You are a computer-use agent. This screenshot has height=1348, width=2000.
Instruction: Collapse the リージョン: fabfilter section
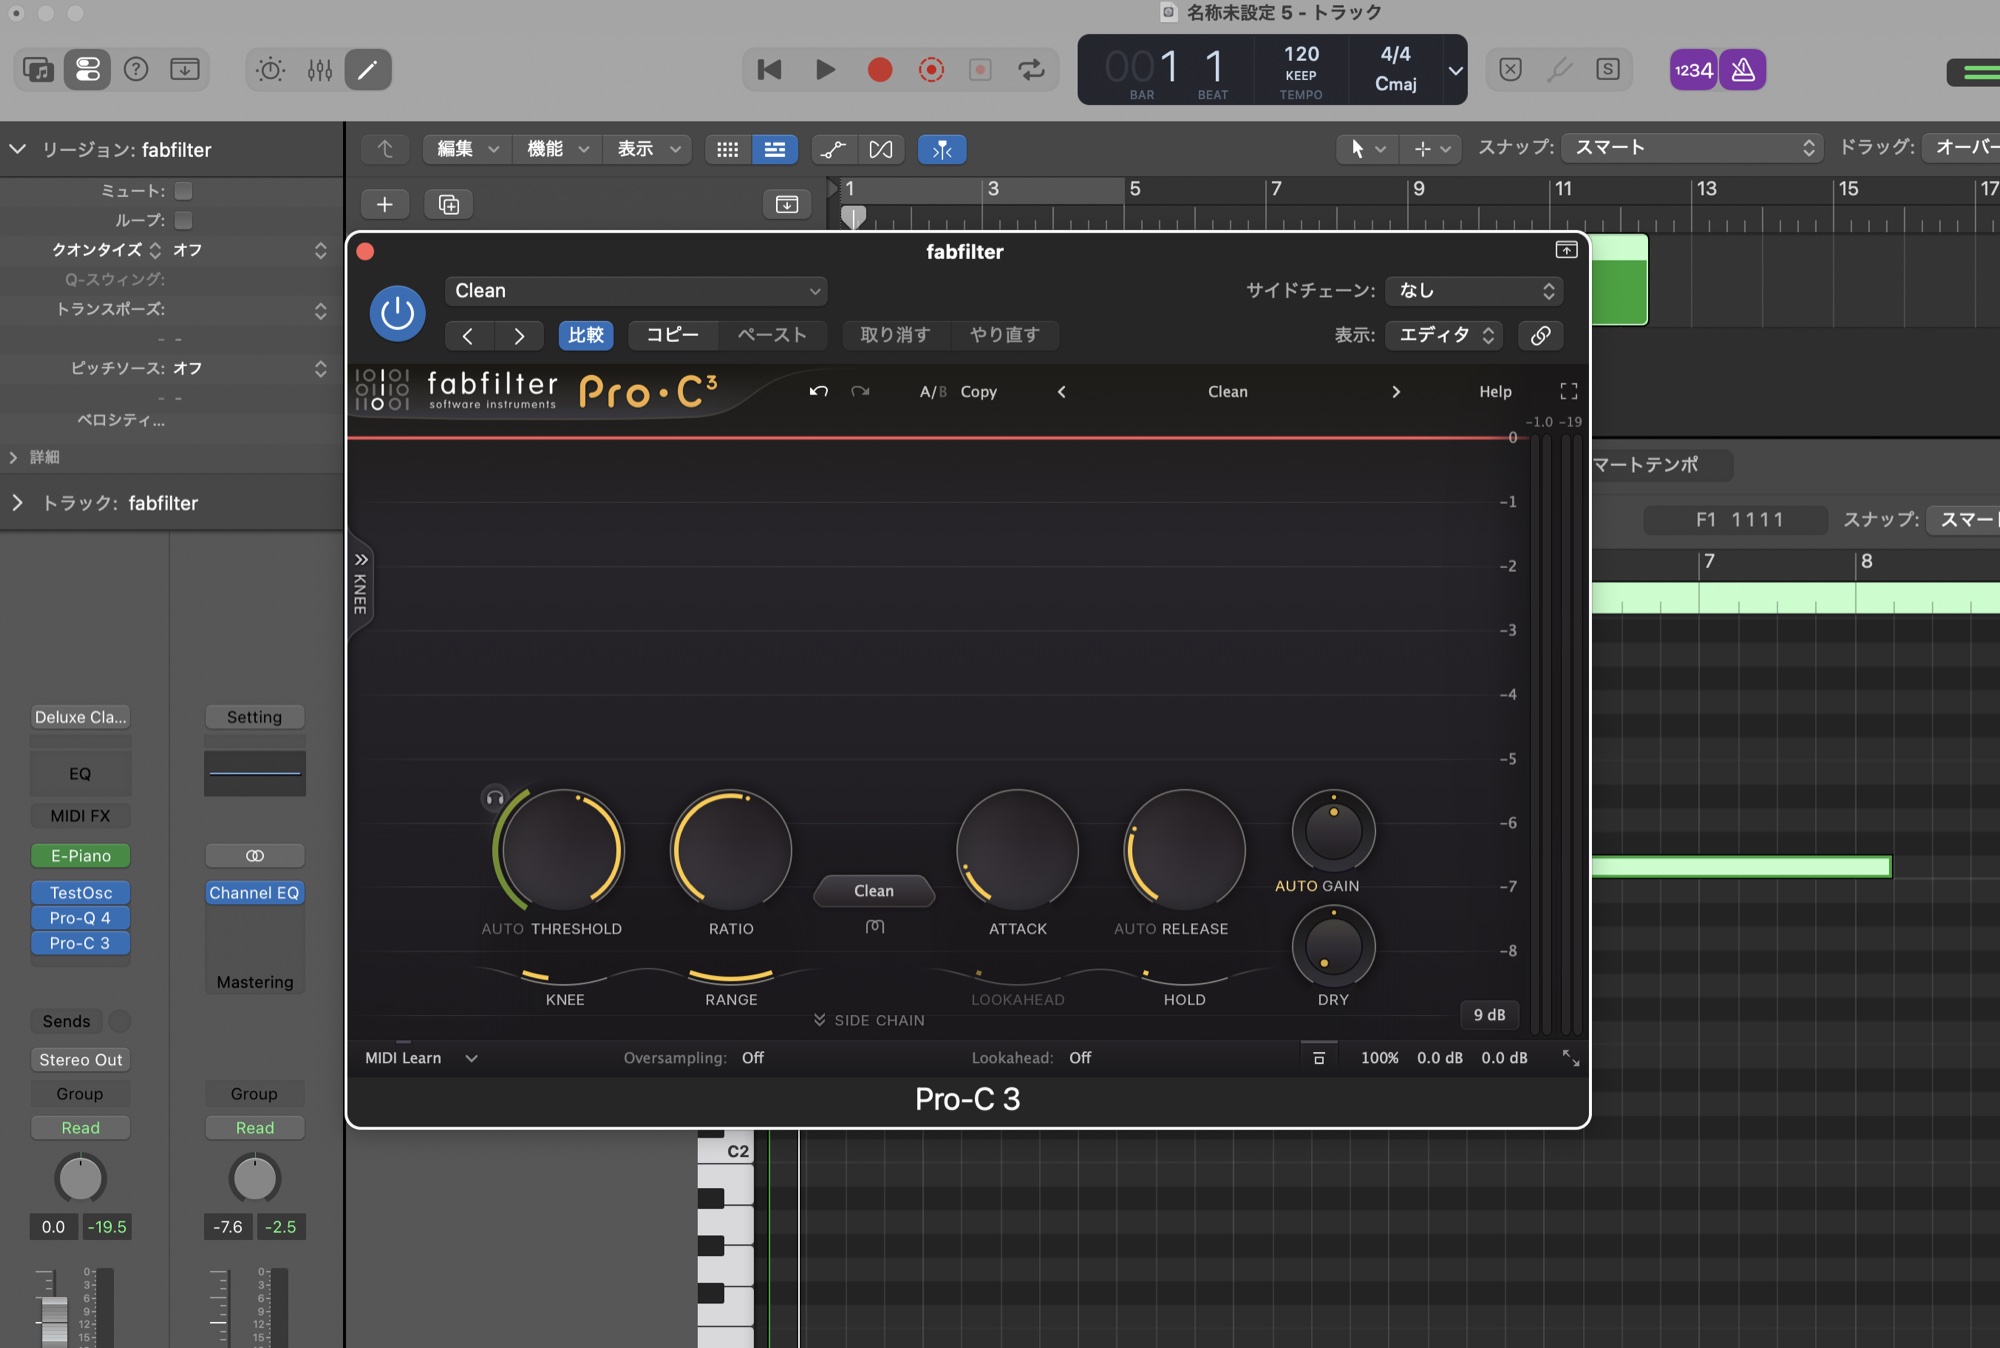[x=17, y=149]
